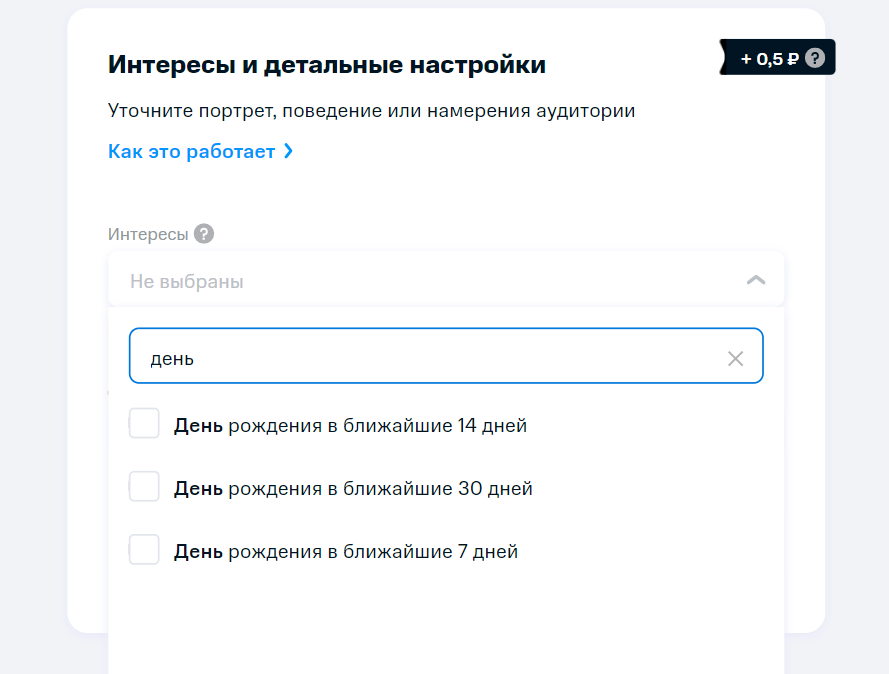Select the День рождения в ближайшие 14 дней label
Viewport: 889px width, 674px height.
point(350,426)
